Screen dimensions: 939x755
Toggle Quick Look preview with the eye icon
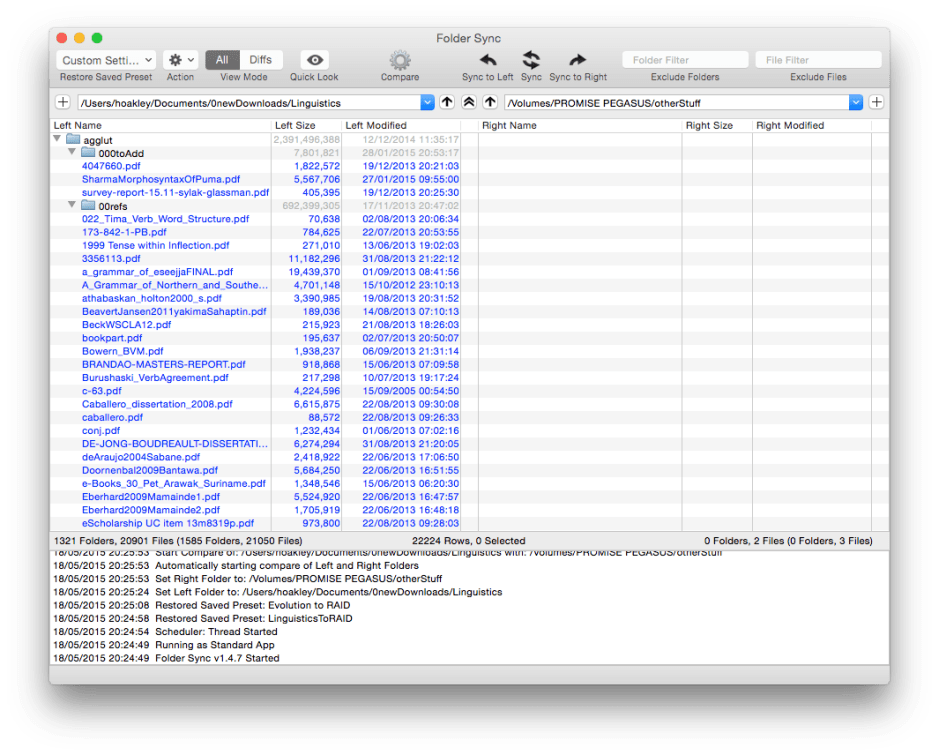(313, 60)
